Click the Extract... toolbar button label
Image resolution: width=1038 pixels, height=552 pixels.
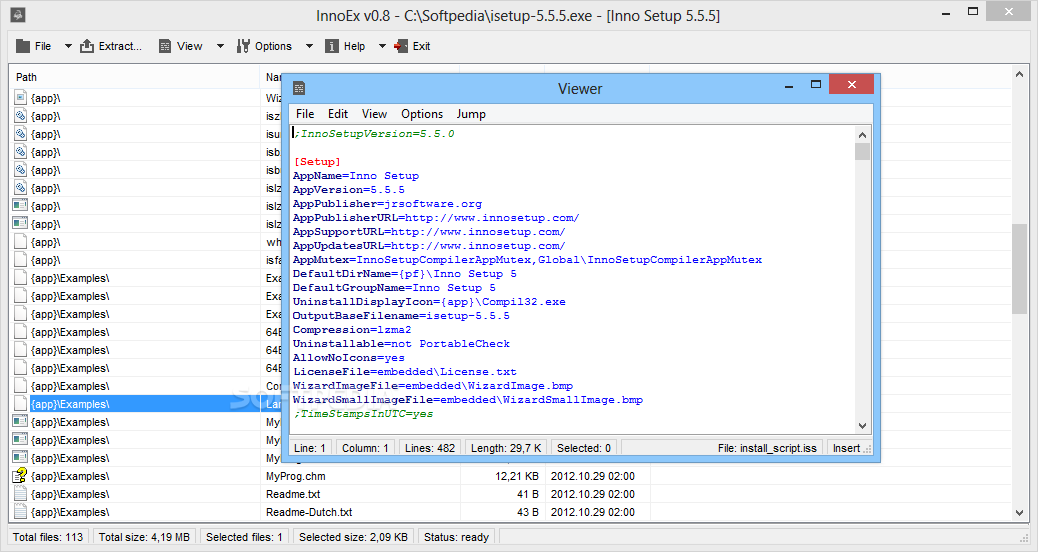pos(120,46)
